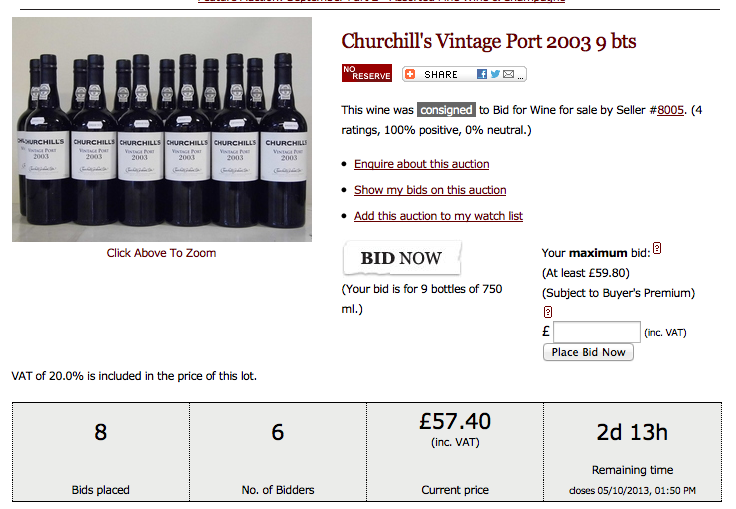Click the Bids placed count cell
The width and height of the screenshot is (736, 509).
pos(100,451)
